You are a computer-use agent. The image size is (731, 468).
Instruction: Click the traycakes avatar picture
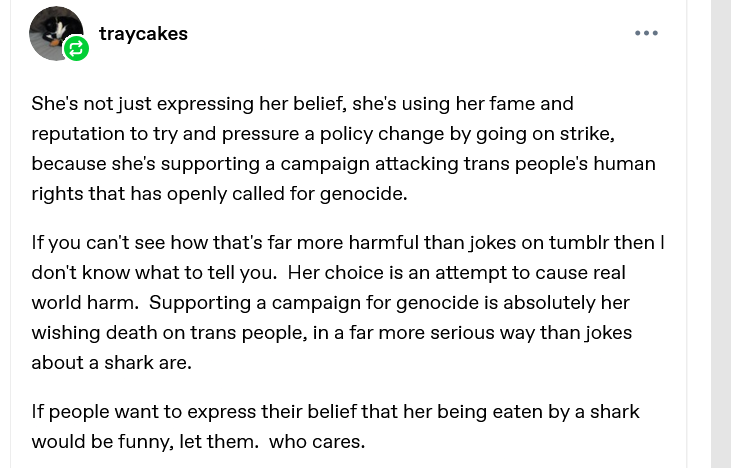[x=54, y=31]
